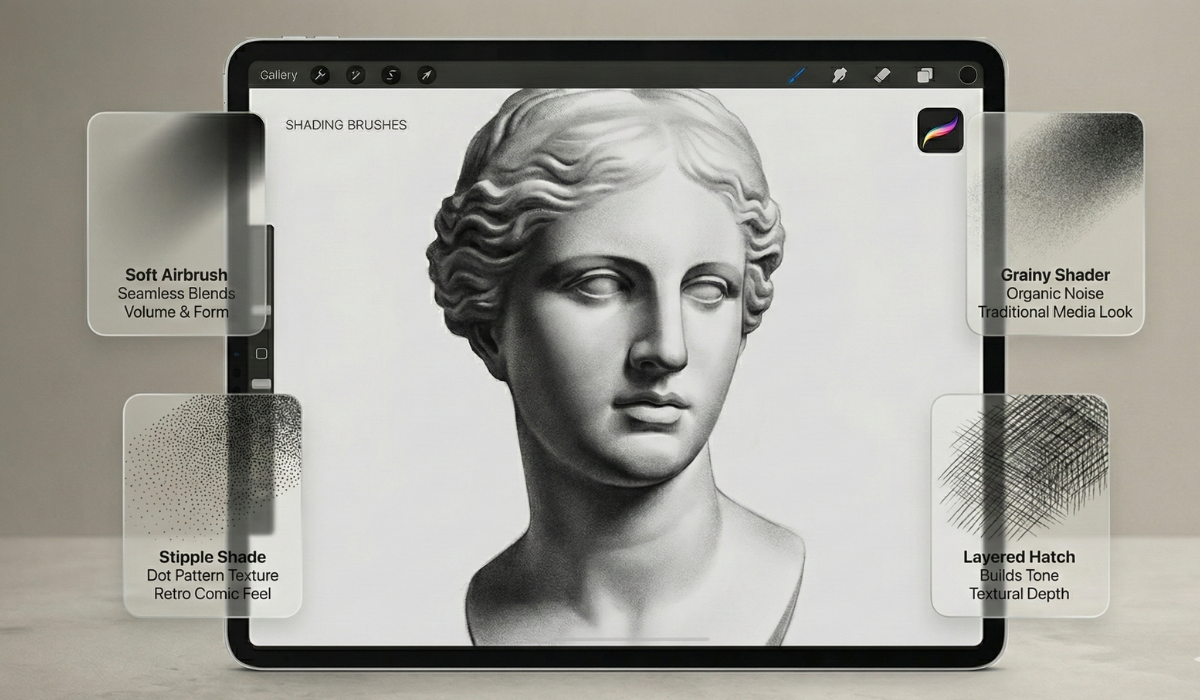The height and width of the screenshot is (700, 1200).
Task: Select the SHADING BRUSHES set label
Action: 345,125
